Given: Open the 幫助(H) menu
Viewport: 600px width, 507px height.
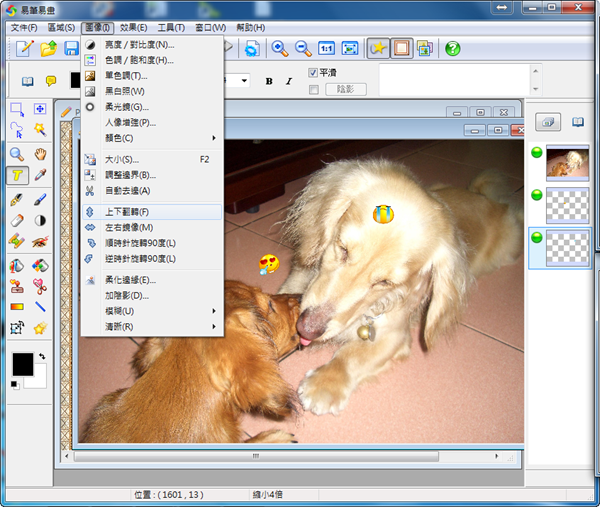Looking at the screenshot, I should (x=251, y=28).
